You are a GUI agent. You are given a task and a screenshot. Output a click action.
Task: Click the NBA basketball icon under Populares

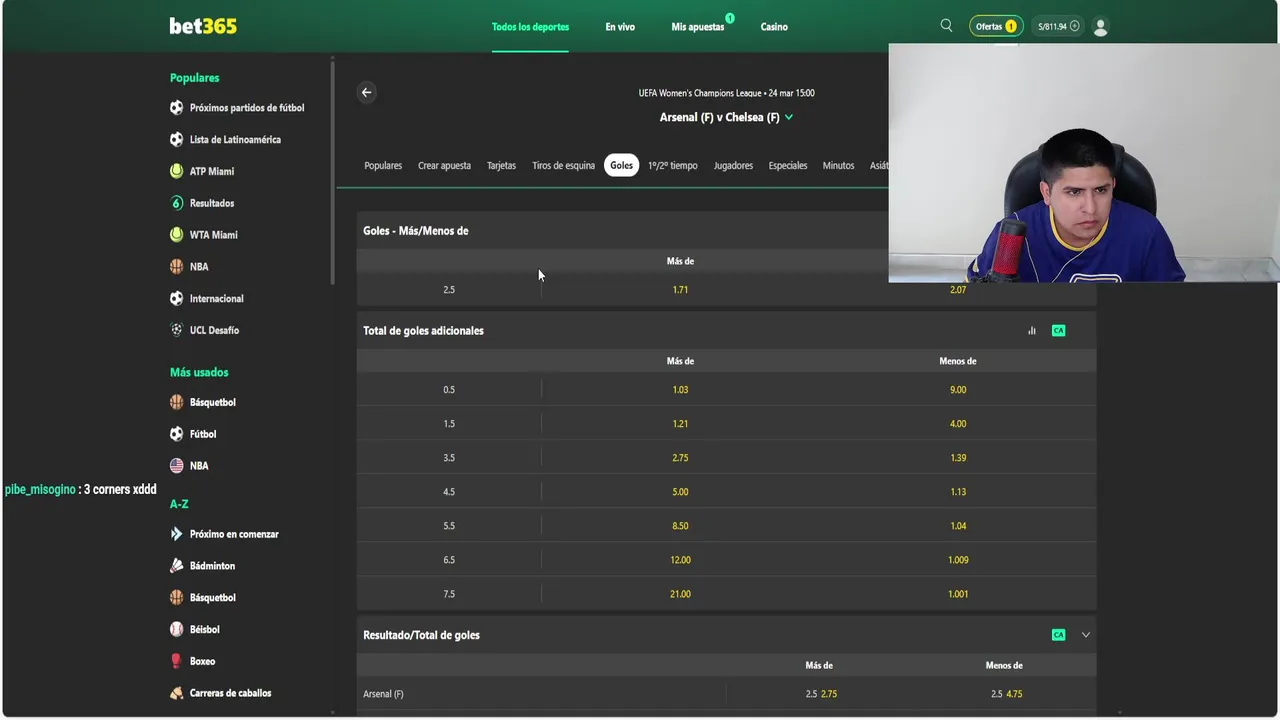click(x=177, y=267)
